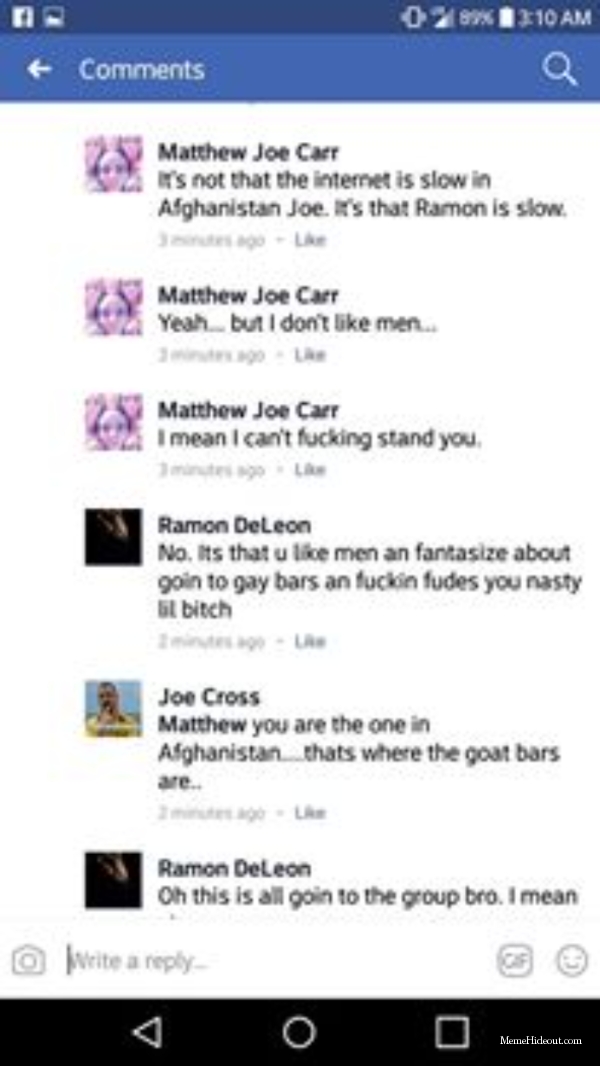Tap the bold Matthew mention in Joe's comment

[202, 725]
